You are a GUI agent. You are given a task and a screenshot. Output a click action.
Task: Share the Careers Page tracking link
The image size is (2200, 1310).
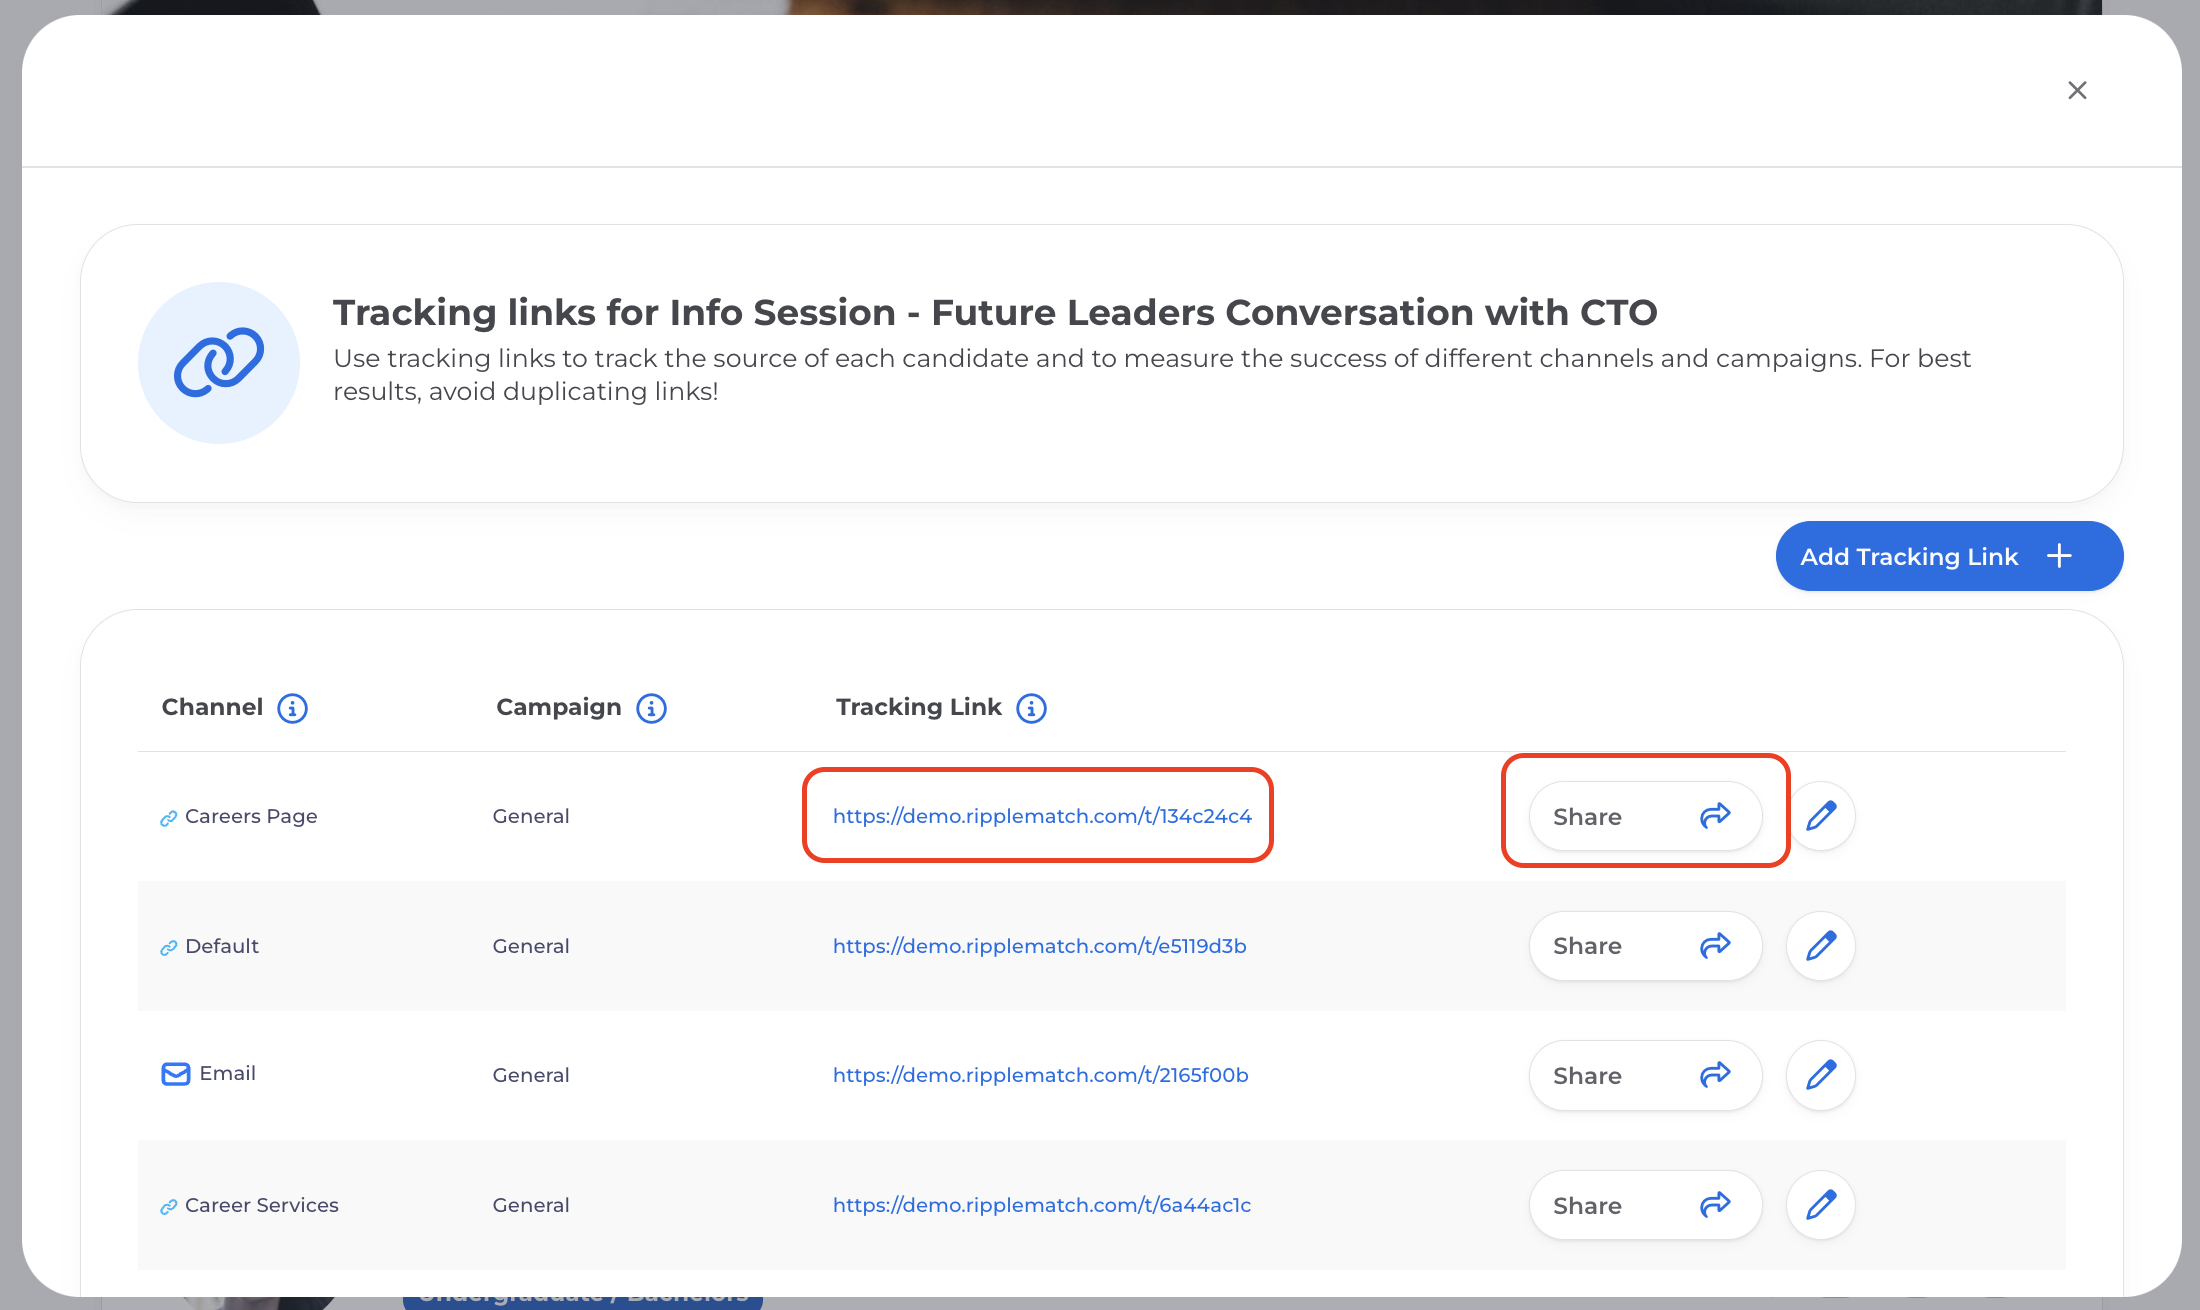pos(1644,816)
